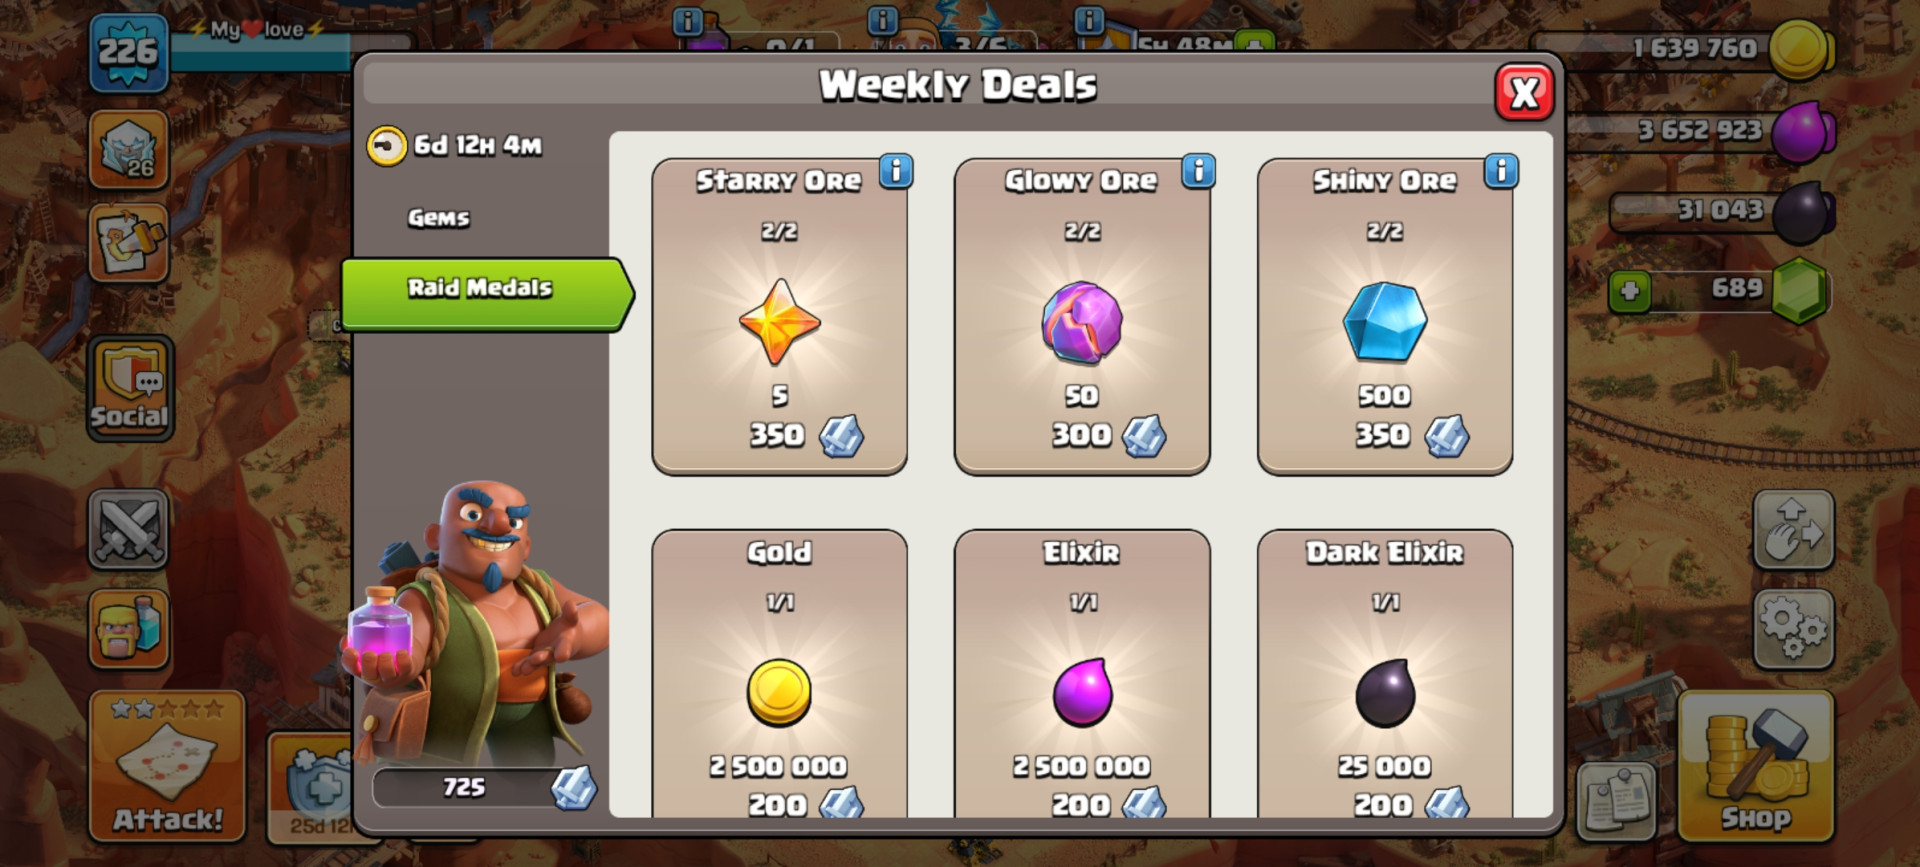Viewport: 1920px width, 867px height.
Task: Open Starry Ore info icon
Action: (x=896, y=171)
